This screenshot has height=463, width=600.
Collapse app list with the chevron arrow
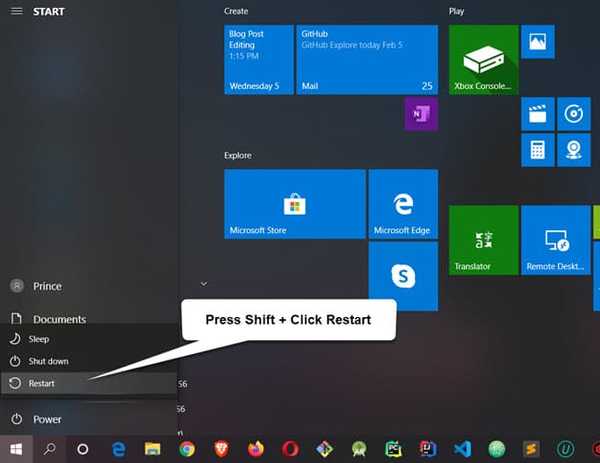pyautogui.click(x=204, y=284)
